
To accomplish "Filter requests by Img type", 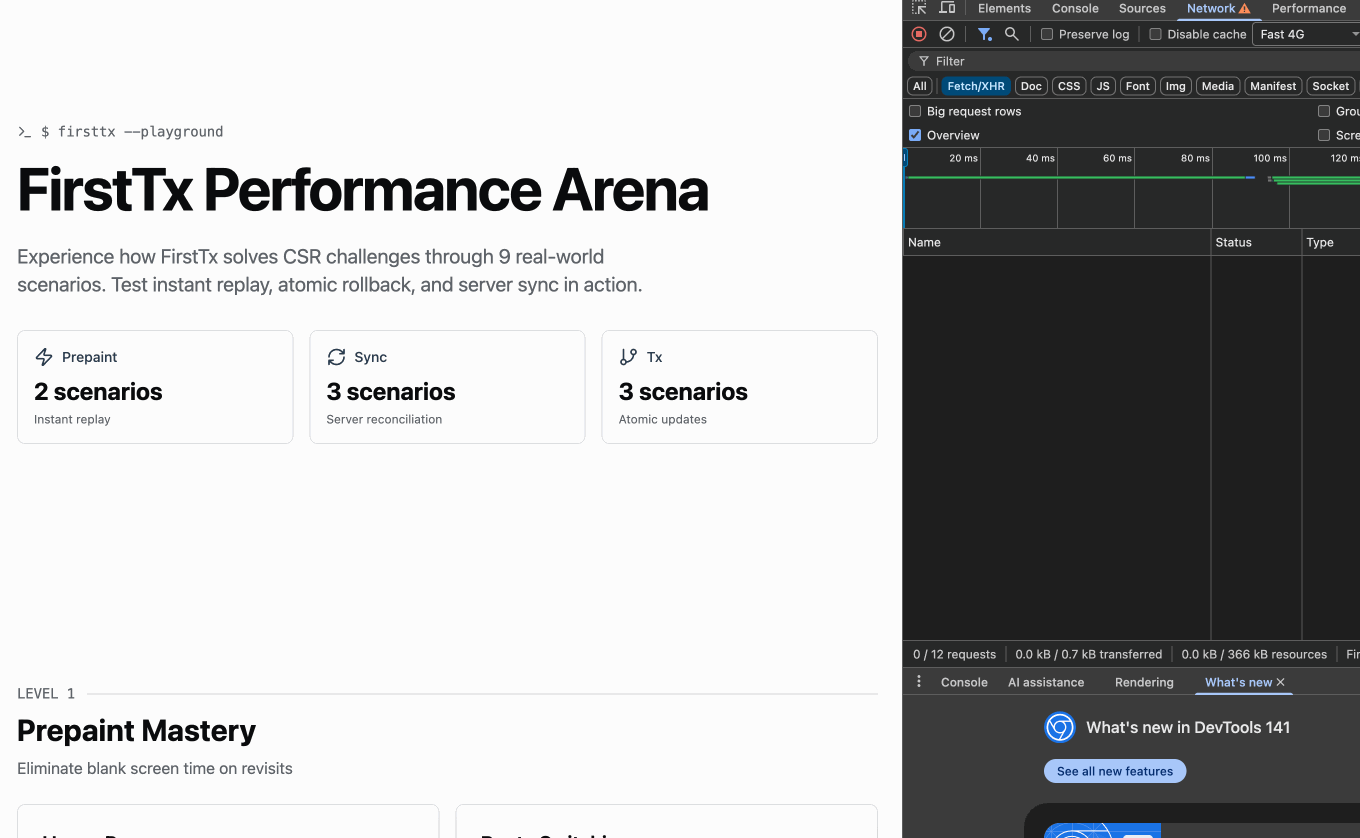I will coord(1175,86).
